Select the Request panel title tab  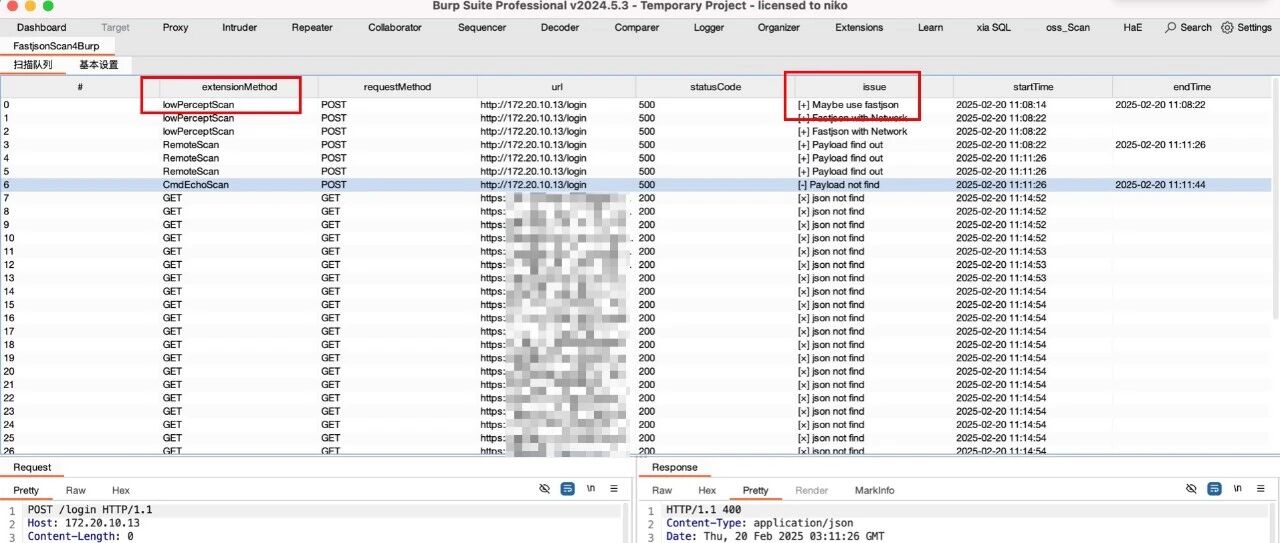coord(32,467)
